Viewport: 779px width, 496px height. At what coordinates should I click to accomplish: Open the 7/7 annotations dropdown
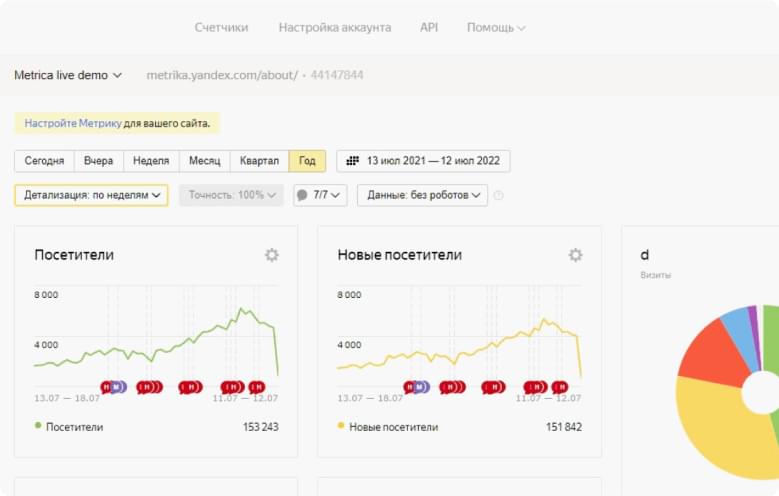(x=320, y=195)
